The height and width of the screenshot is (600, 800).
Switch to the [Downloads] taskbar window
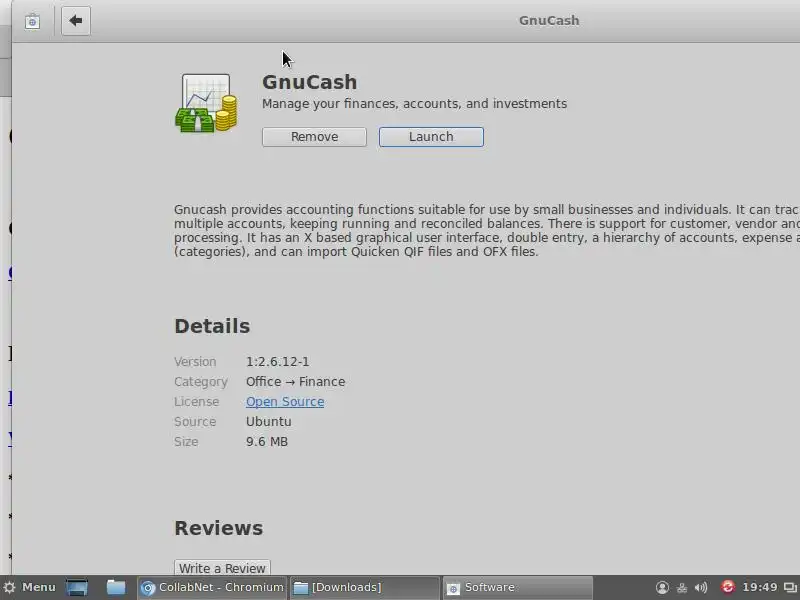(365, 588)
